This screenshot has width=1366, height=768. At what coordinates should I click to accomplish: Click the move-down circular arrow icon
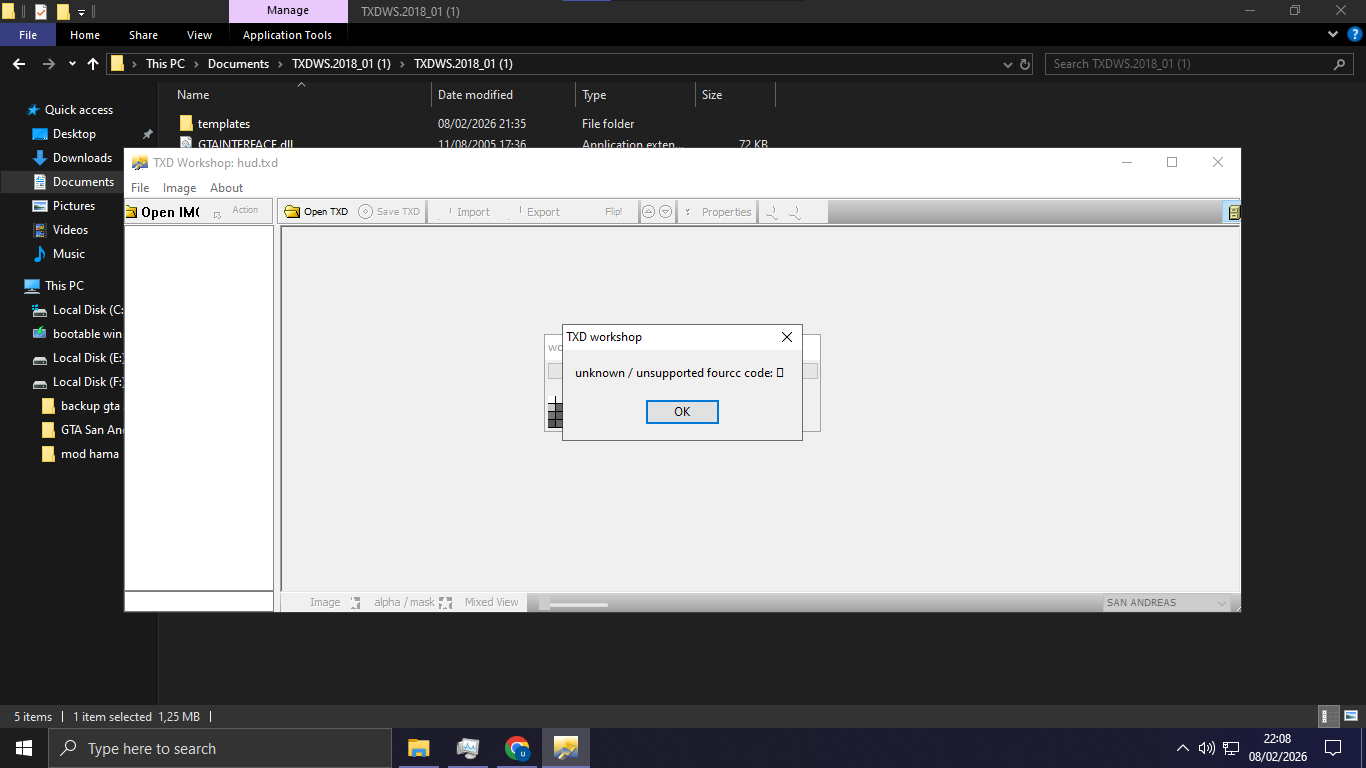[x=665, y=212]
